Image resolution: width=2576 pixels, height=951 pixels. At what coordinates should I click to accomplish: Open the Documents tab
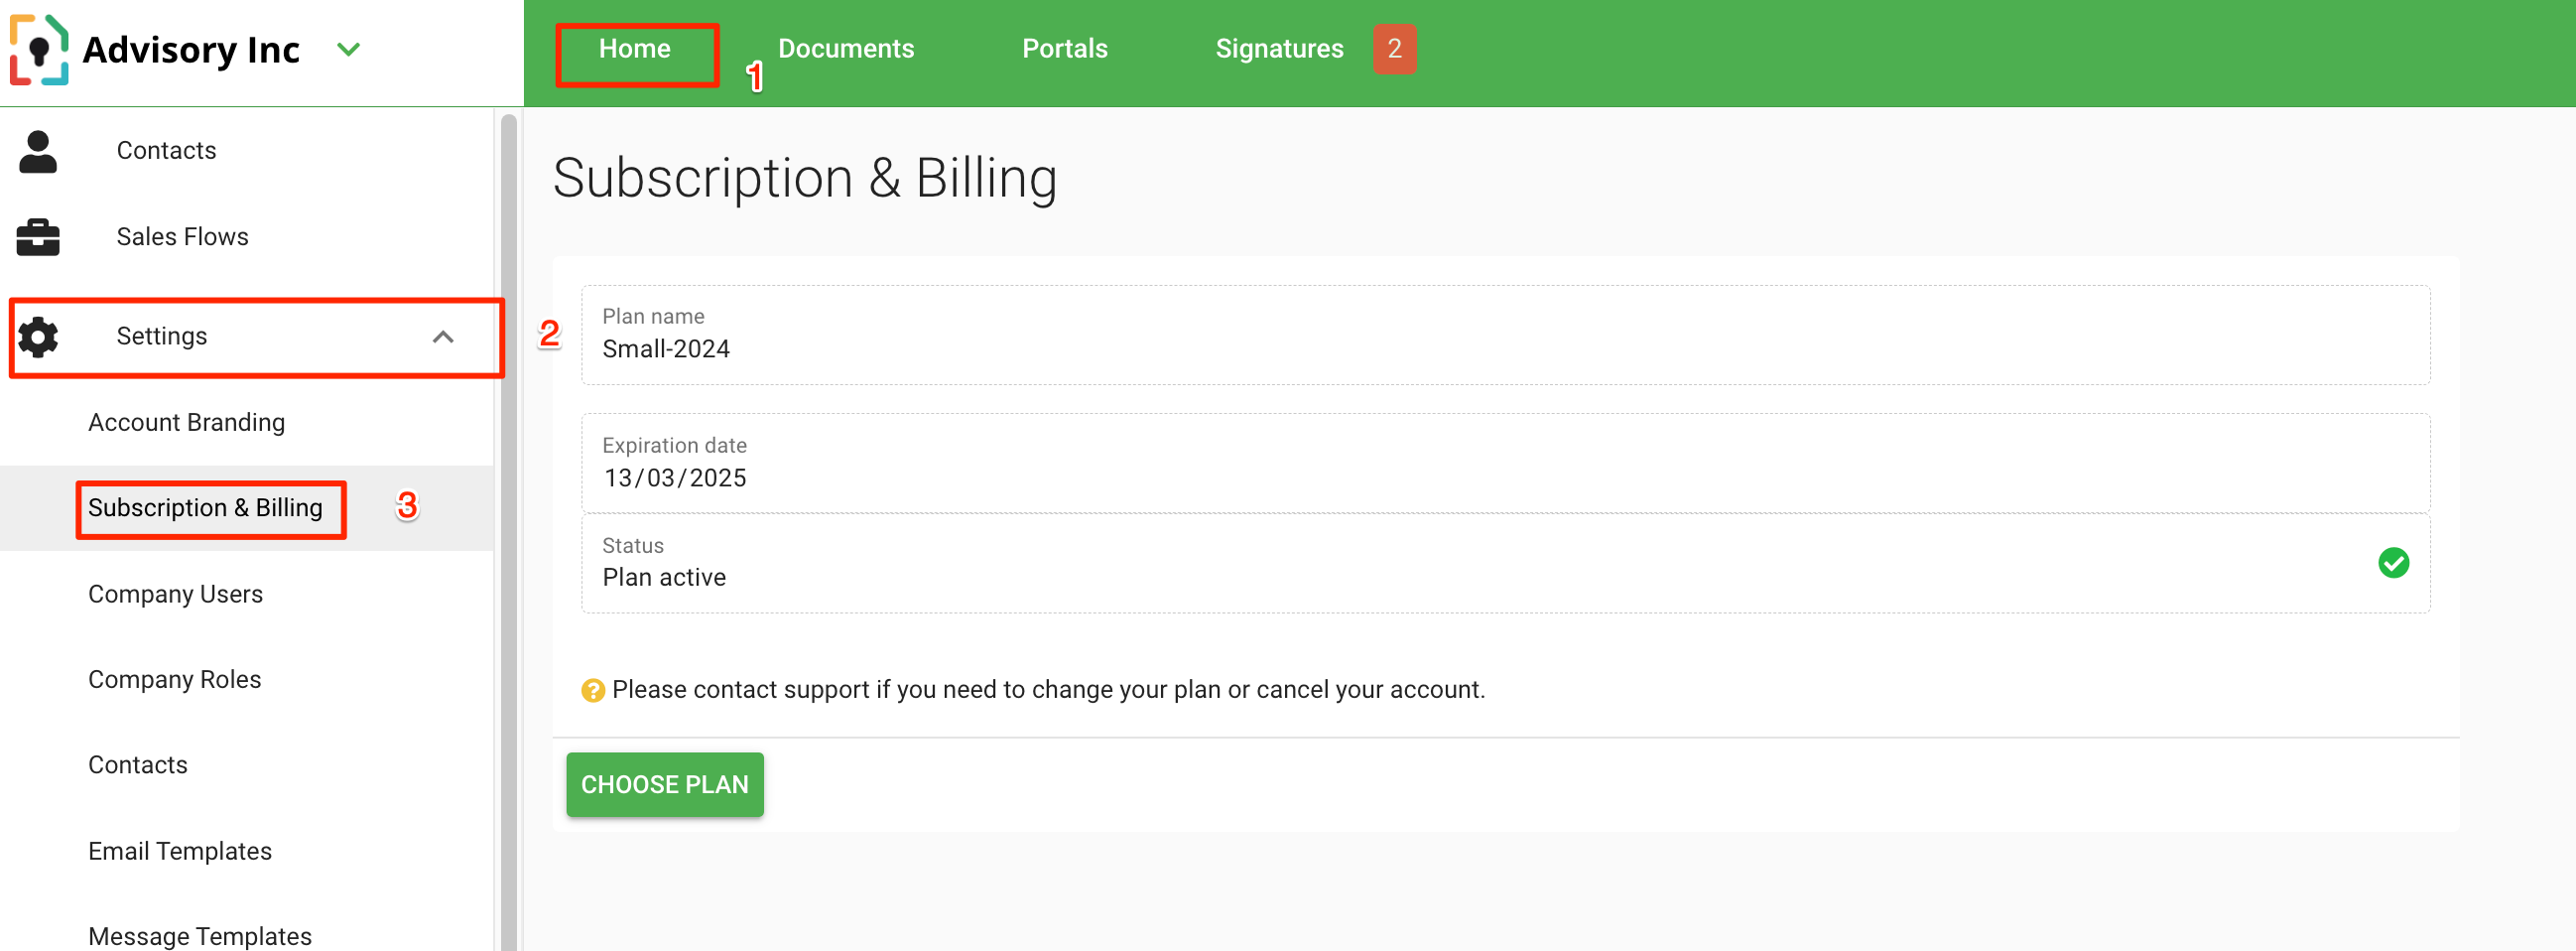click(x=846, y=49)
